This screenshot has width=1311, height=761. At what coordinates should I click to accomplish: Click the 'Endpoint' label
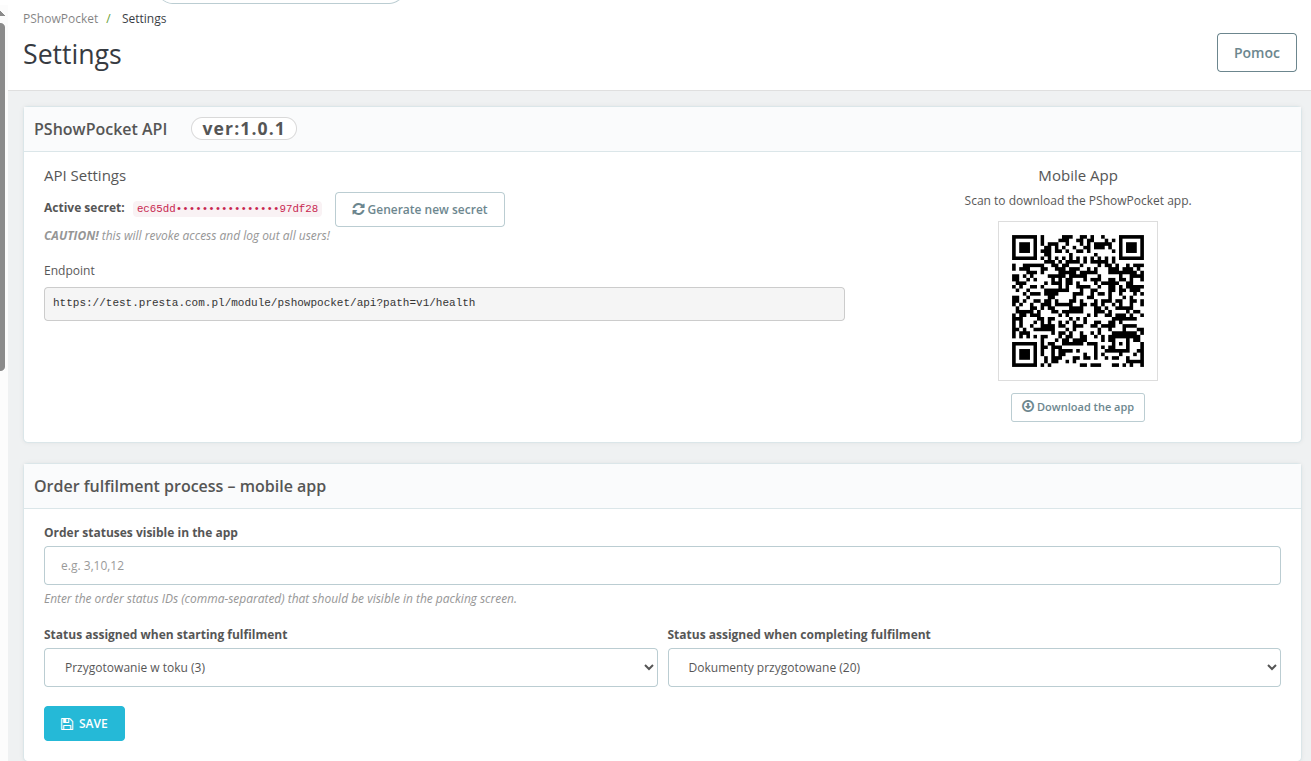coord(70,270)
